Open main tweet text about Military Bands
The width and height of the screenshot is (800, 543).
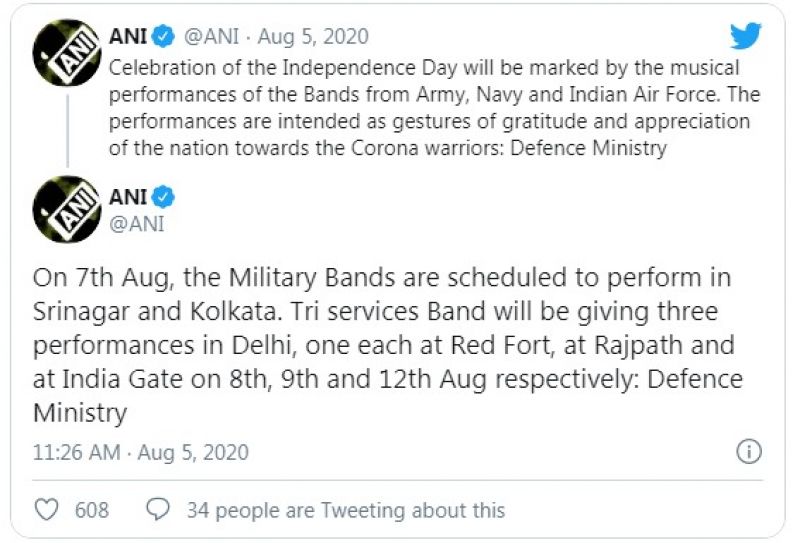[x=390, y=345]
